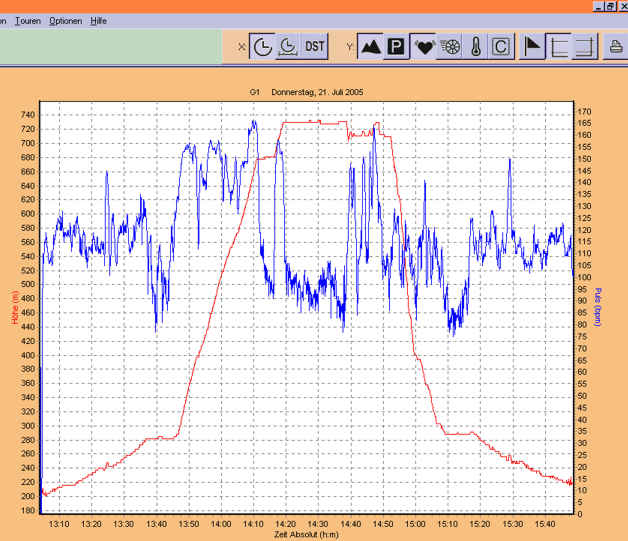Click the chart title Donnerstag, 21. Juli 2005
Viewport: 628px width, 541px height.
click(x=318, y=92)
